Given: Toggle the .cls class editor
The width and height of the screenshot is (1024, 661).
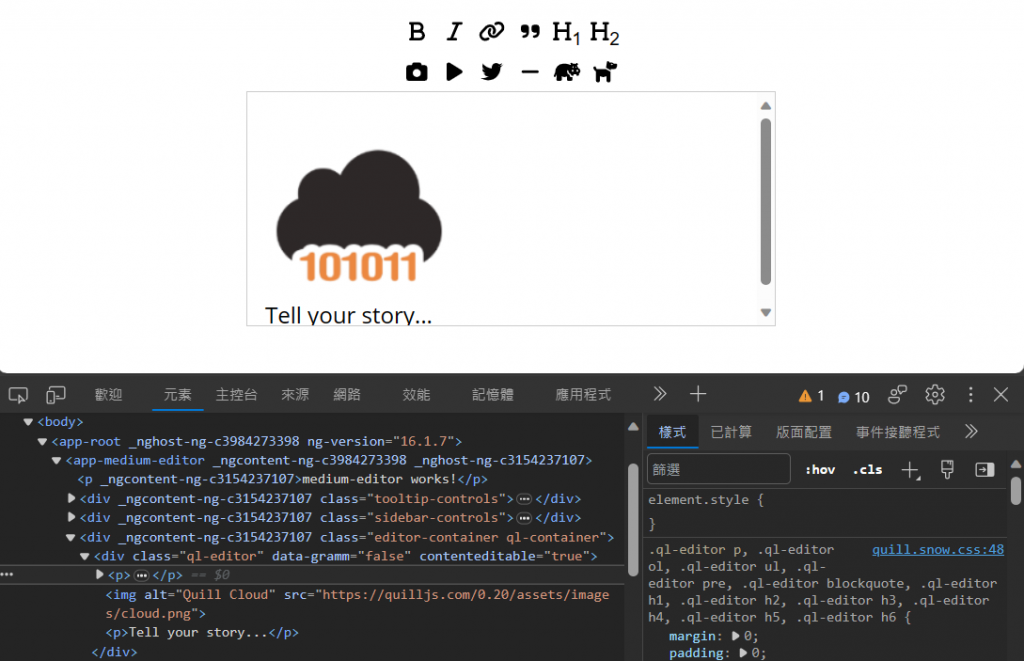Looking at the screenshot, I should (x=867, y=470).
